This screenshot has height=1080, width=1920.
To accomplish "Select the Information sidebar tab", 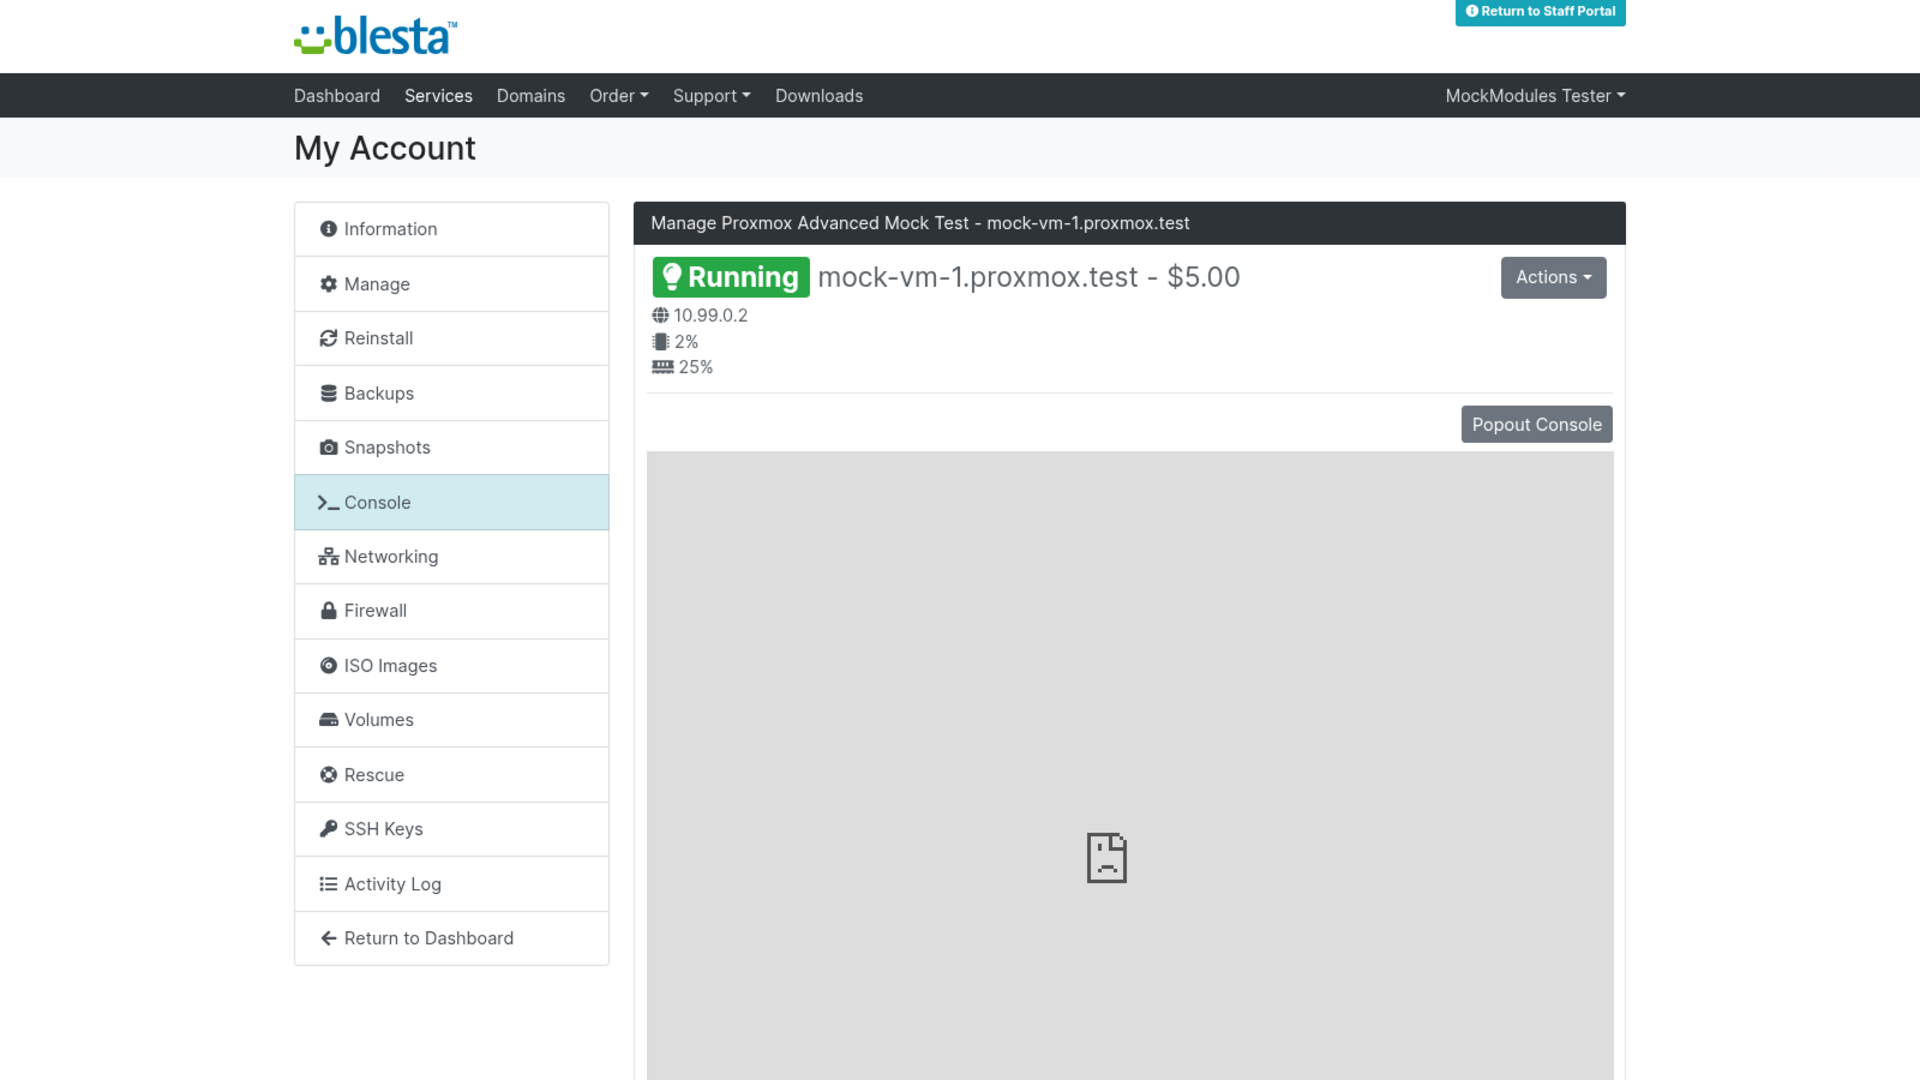I will click(x=452, y=229).
